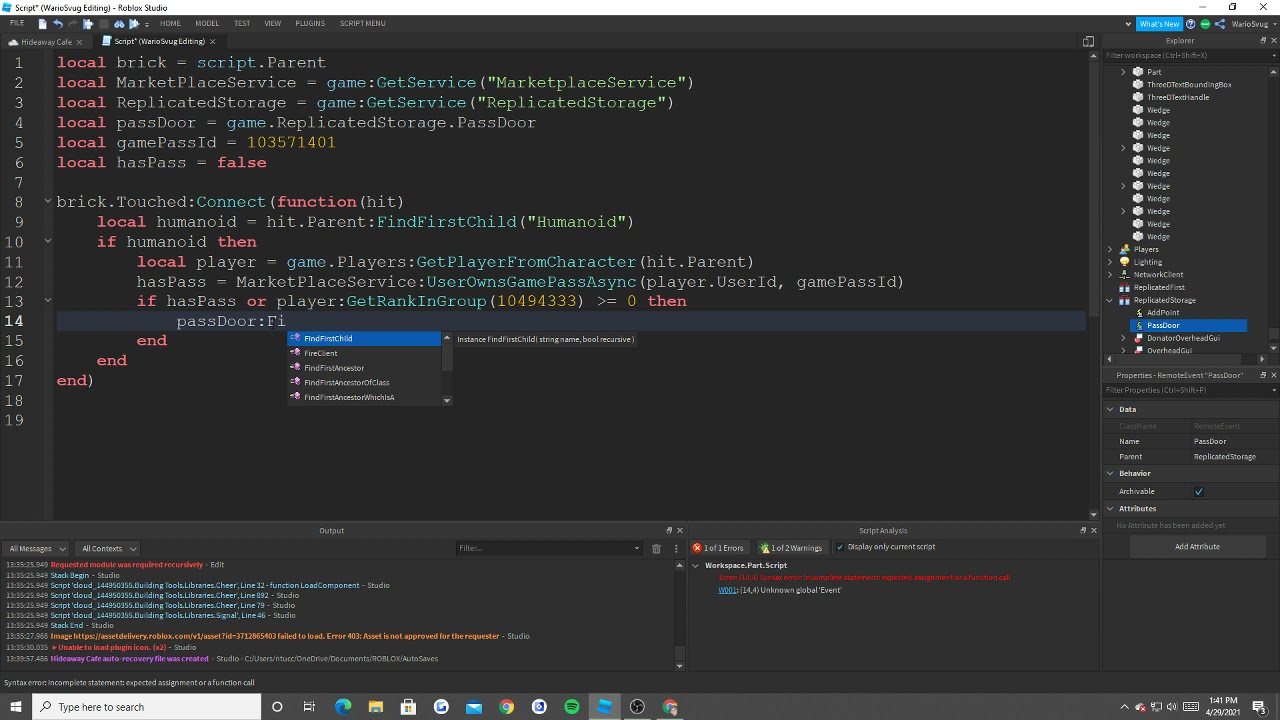The height and width of the screenshot is (720, 1280).
Task: Click the Output Filter input field
Action: 548,548
